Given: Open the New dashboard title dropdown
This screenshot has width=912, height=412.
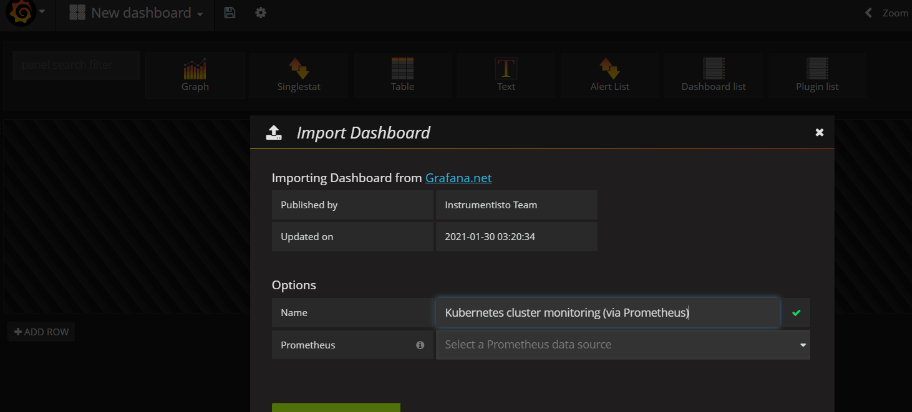Looking at the screenshot, I should pyautogui.click(x=136, y=13).
